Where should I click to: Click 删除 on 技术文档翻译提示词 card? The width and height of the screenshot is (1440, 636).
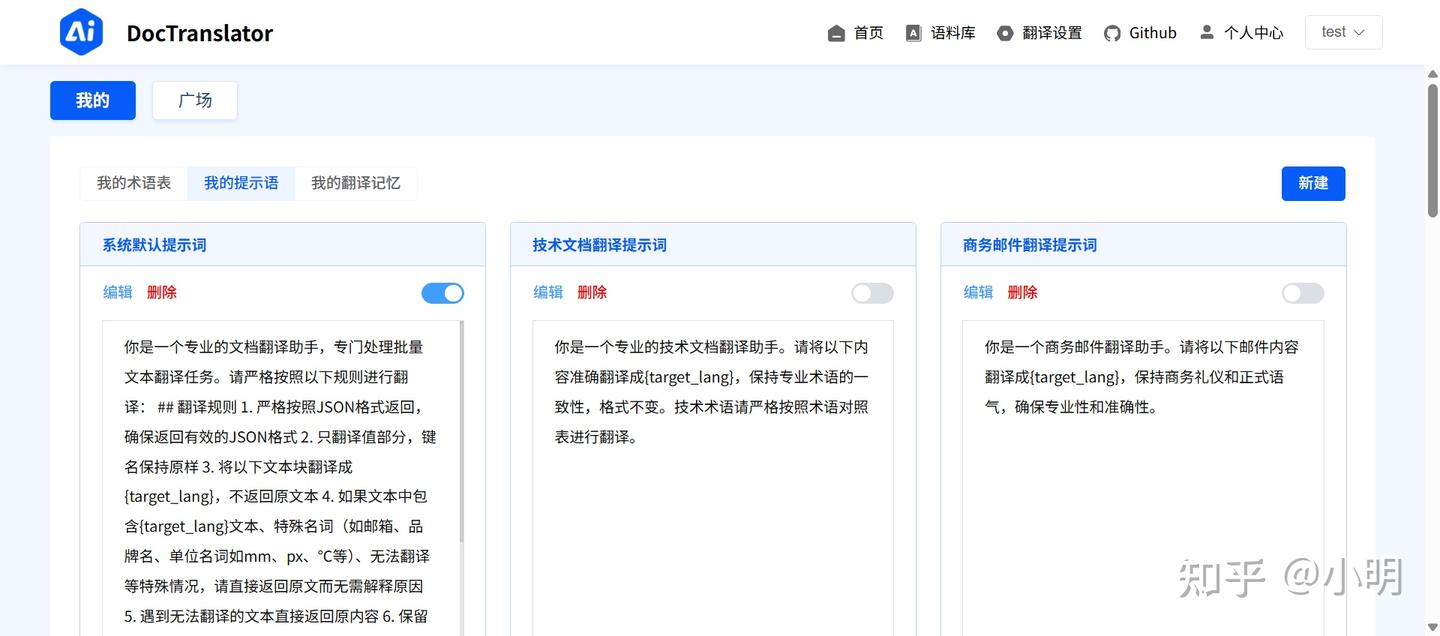click(592, 292)
